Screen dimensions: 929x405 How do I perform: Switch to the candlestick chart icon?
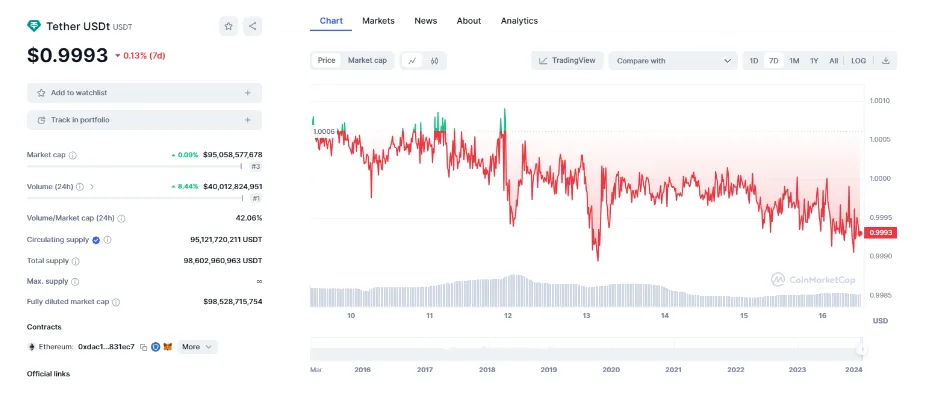click(435, 61)
